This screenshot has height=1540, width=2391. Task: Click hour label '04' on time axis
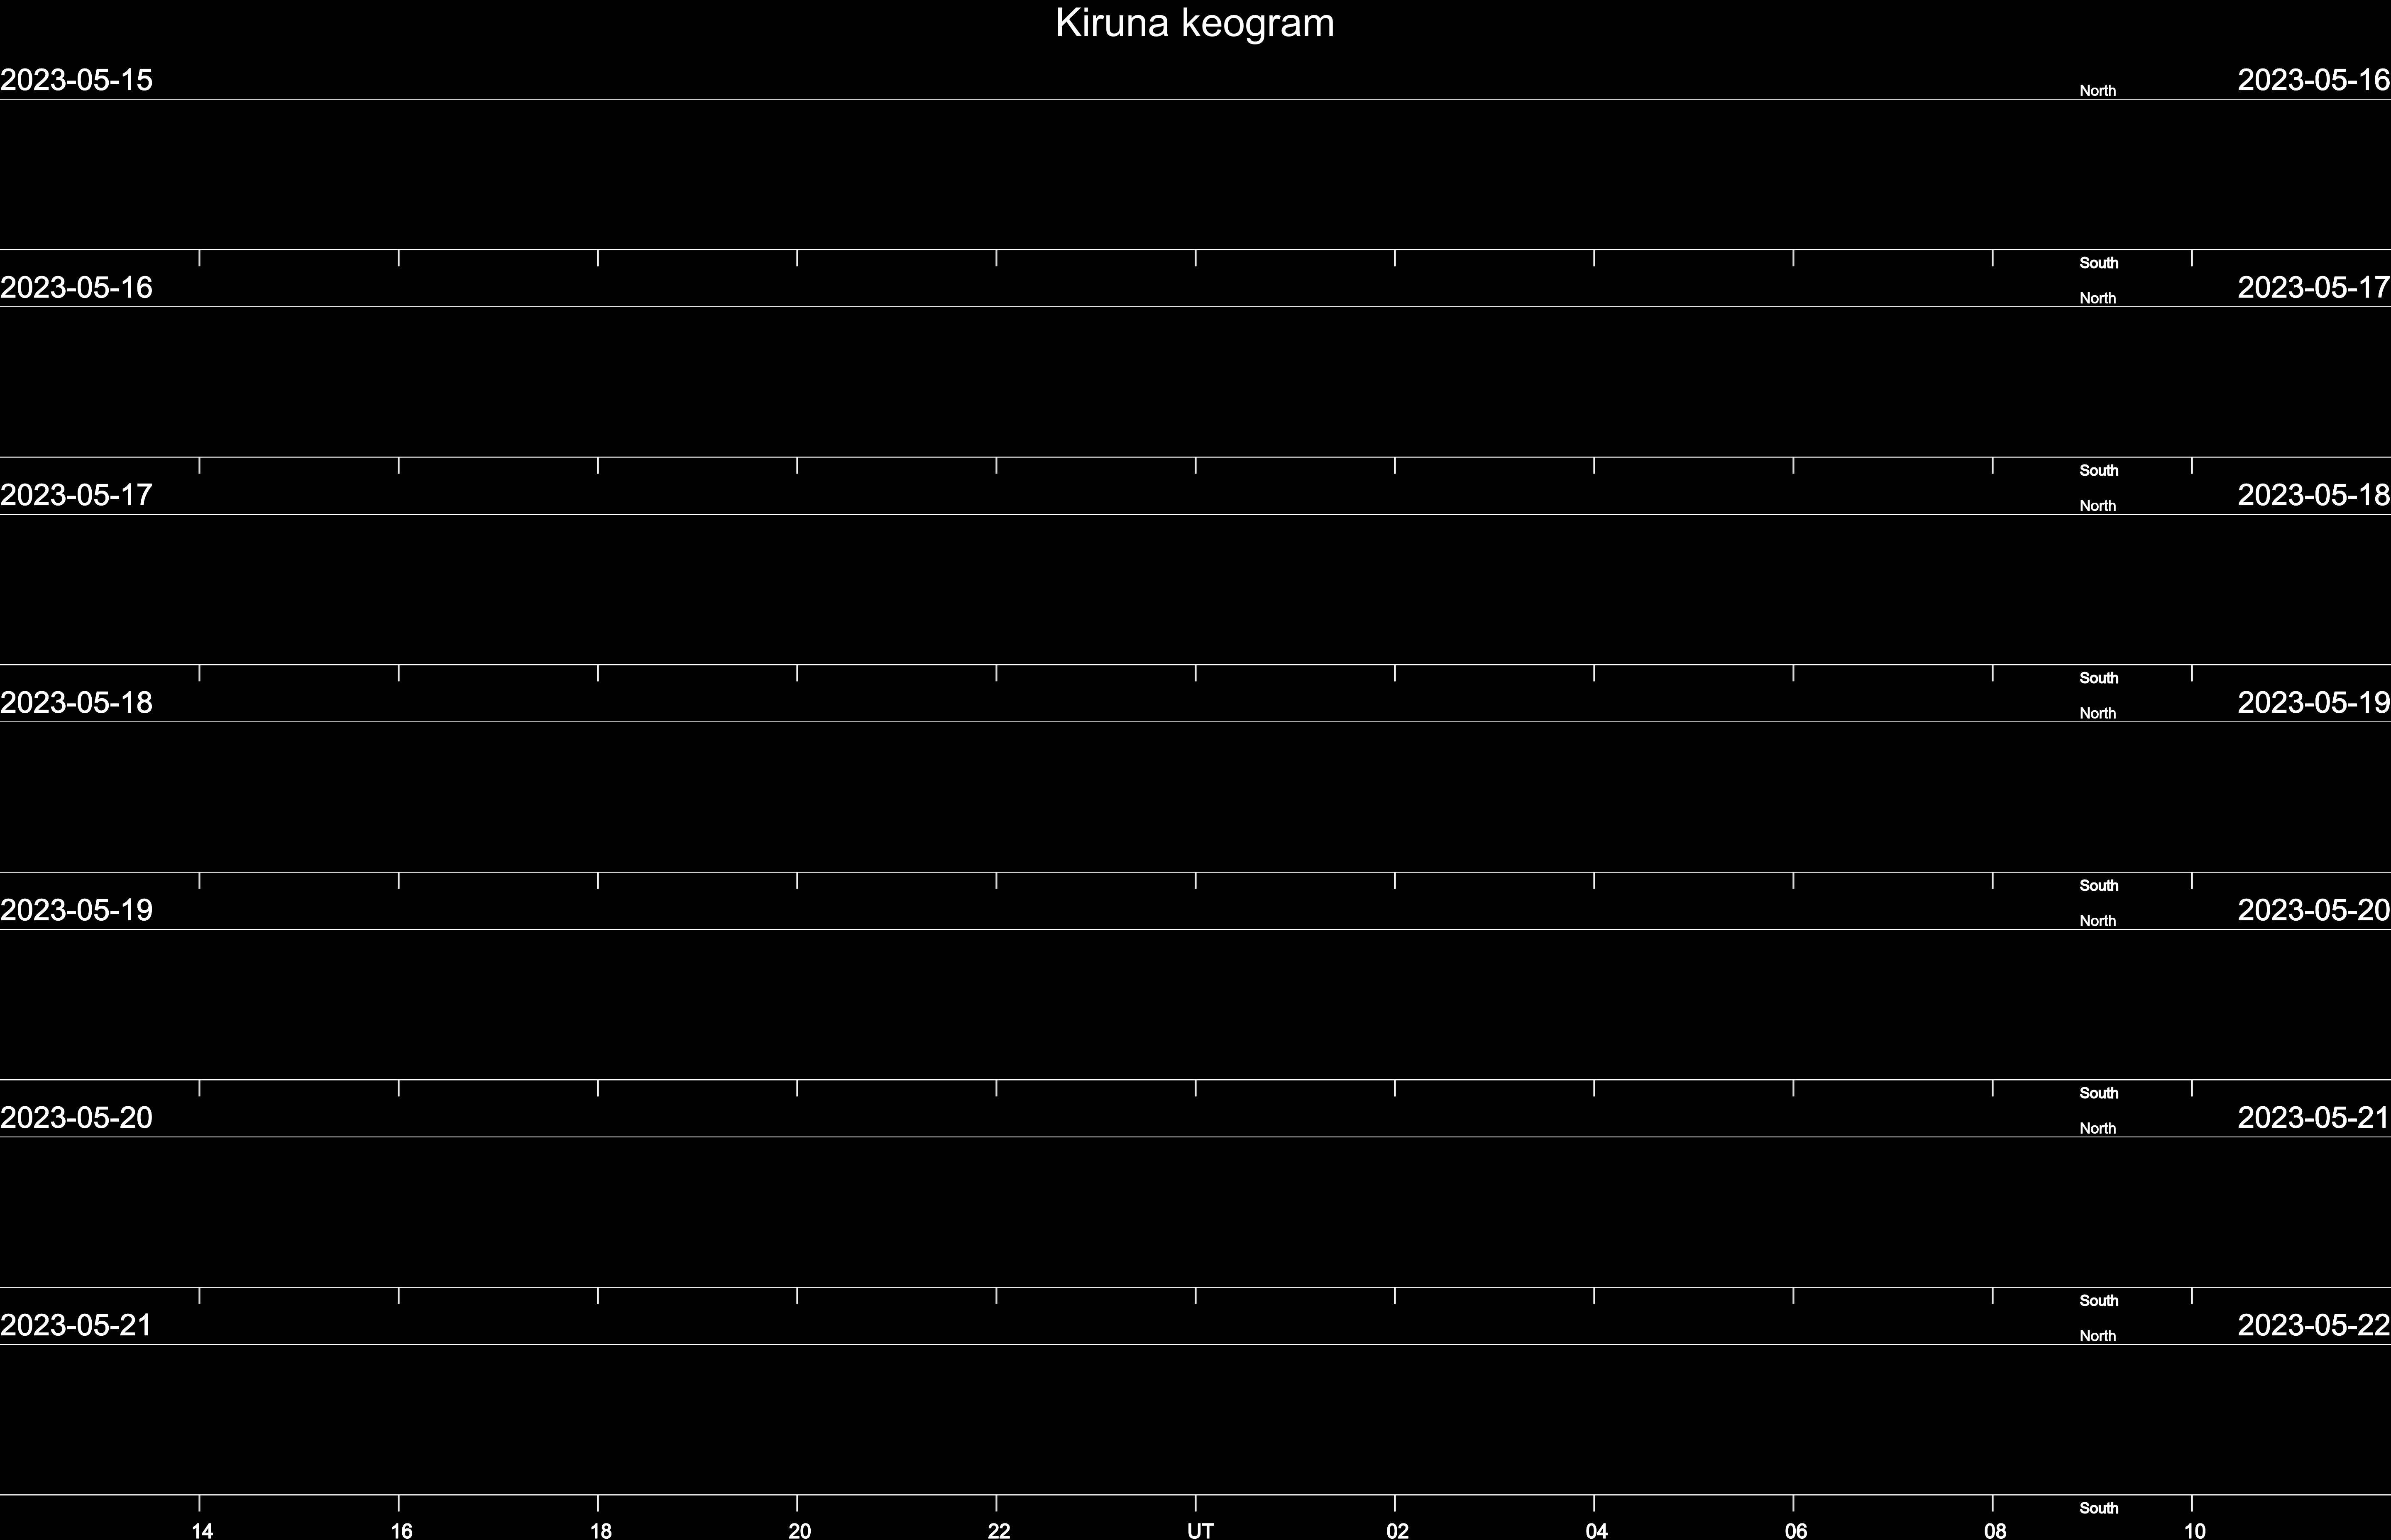pyautogui.click(x=1596, y=1530)
